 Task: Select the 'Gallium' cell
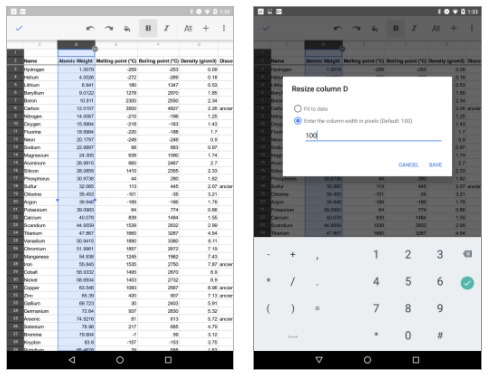click(40, 303)
